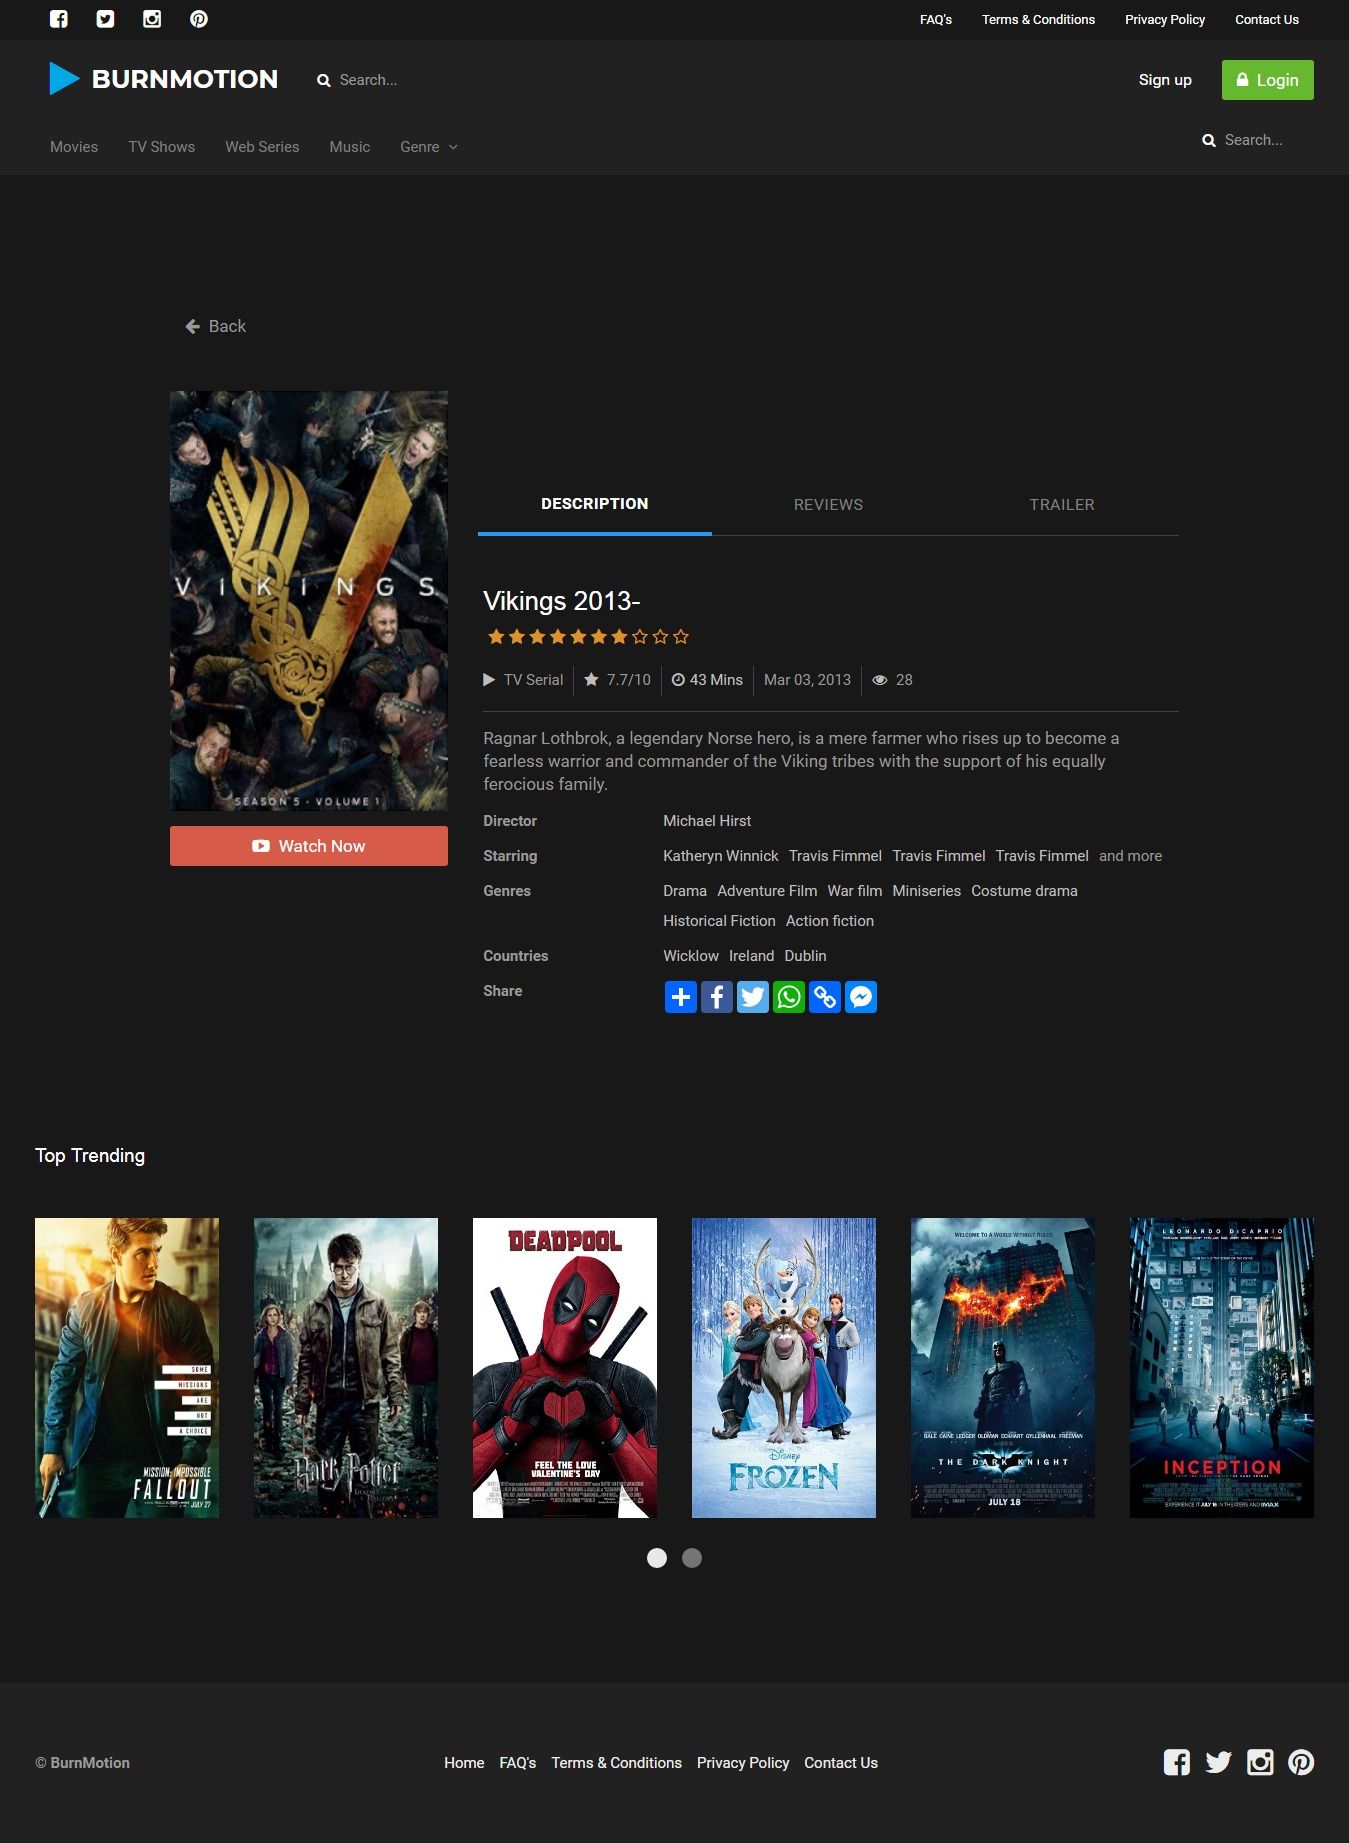Switch to the Trailer tab
This screenshot has height=1843, width=1349.
tap(1062, 505)
